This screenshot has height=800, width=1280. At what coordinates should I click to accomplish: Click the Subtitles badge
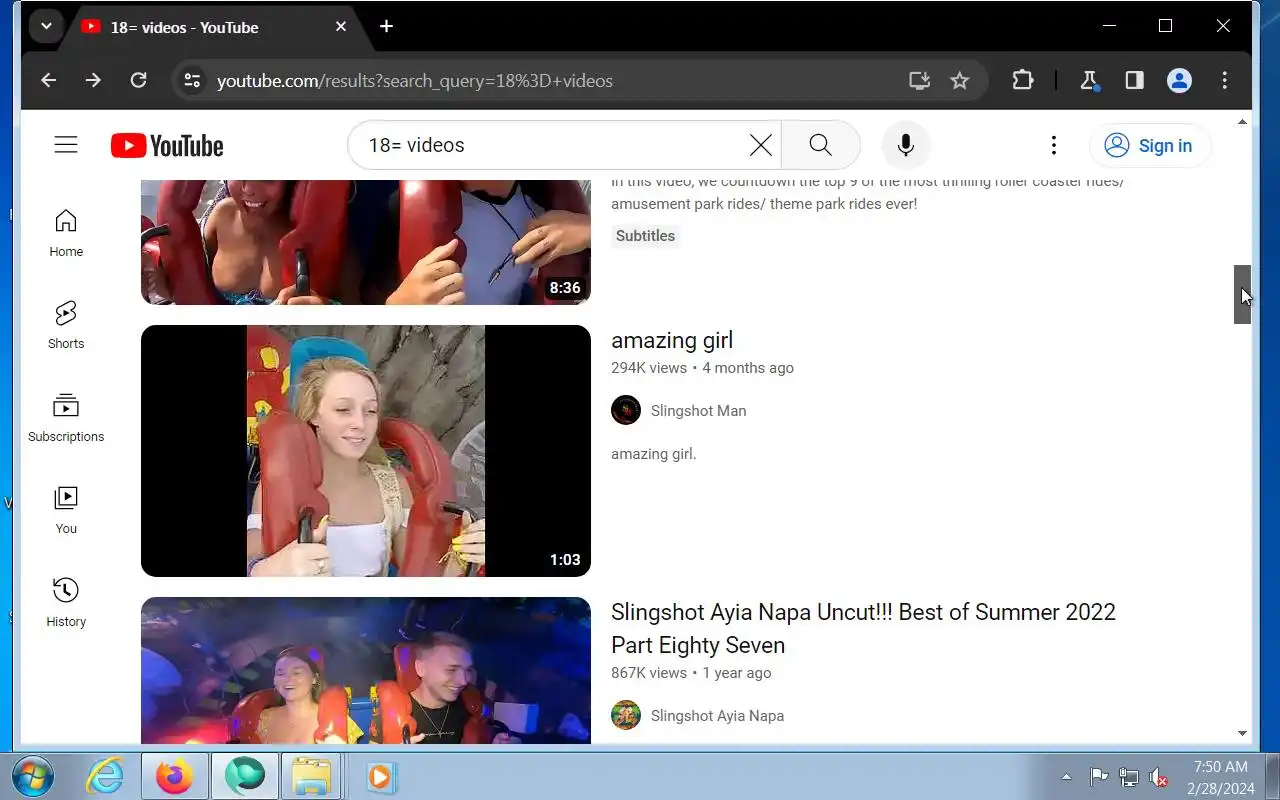point(645,236)
